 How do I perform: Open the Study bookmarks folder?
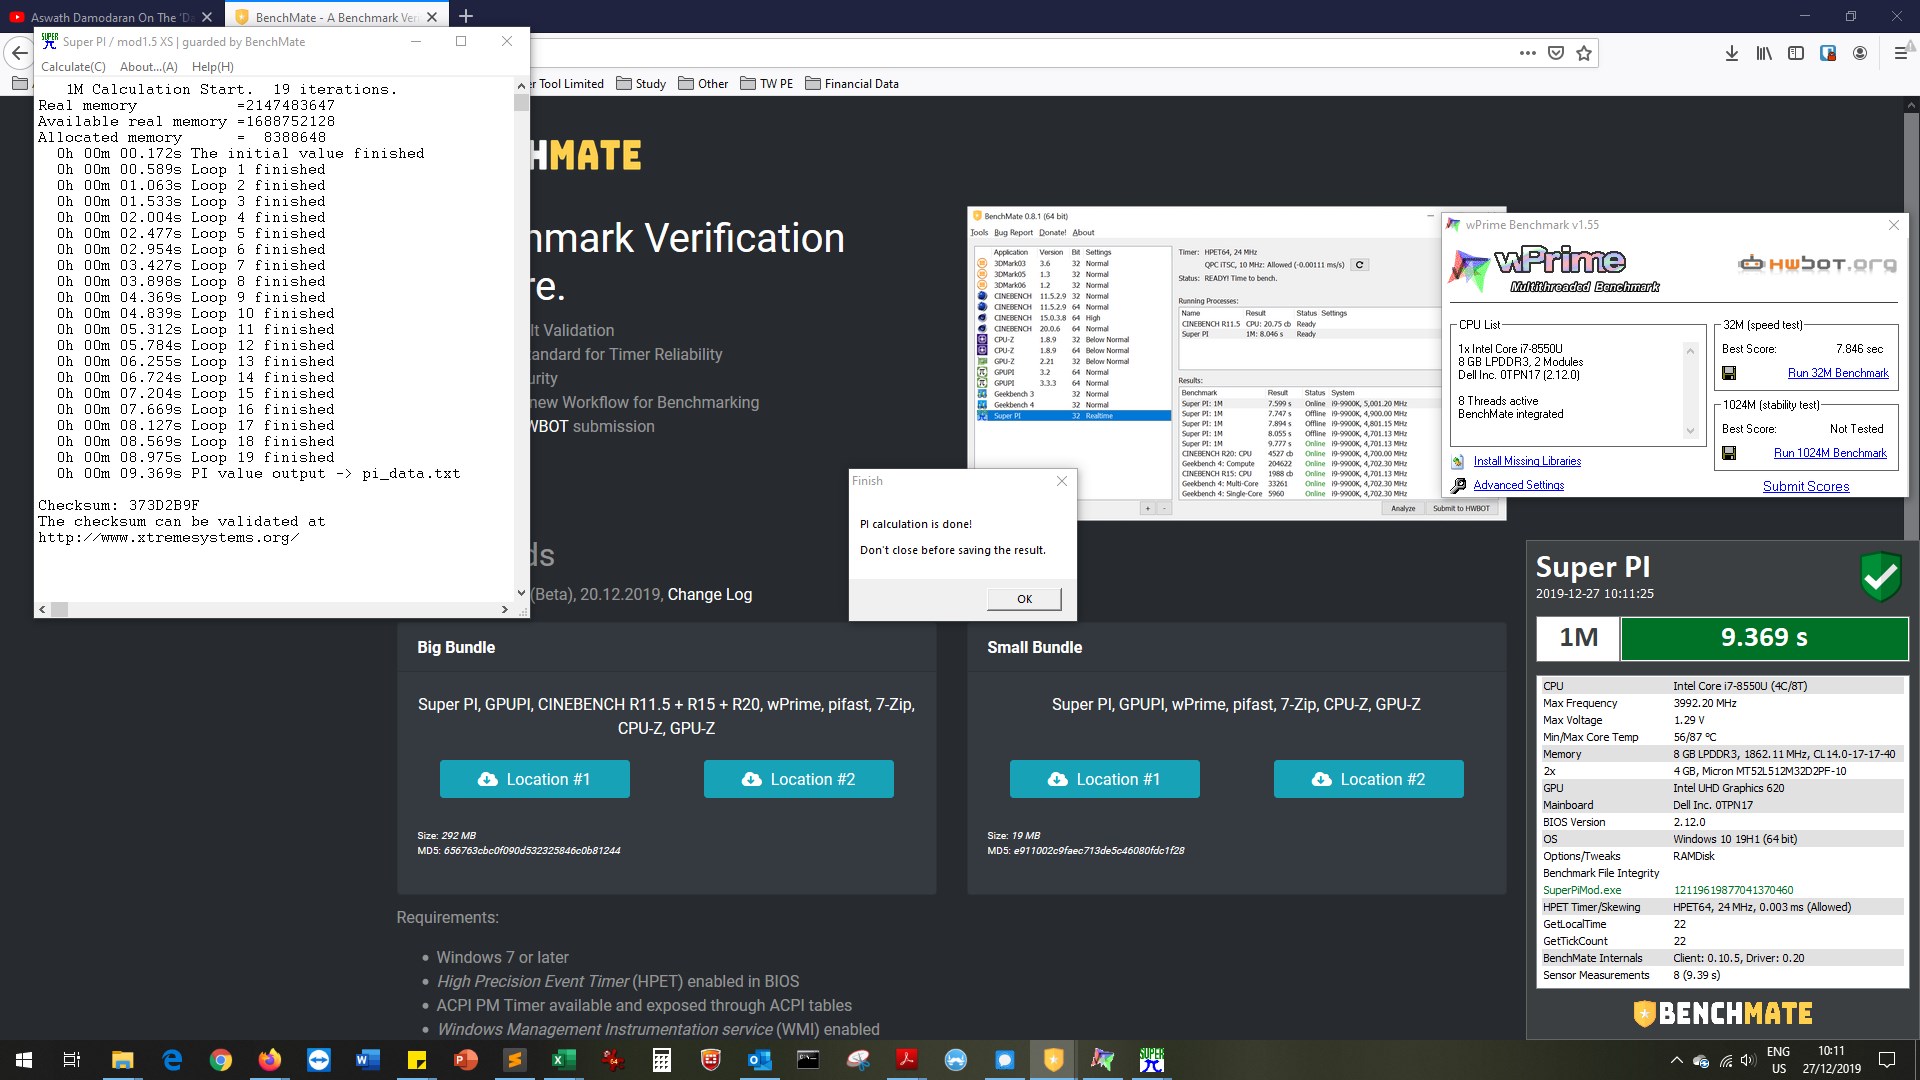click(x=642, y=84)
